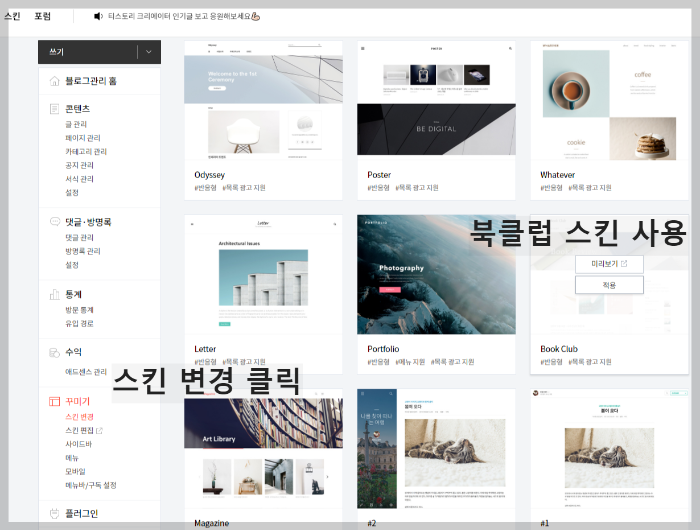
Task: Open 서식 관리 in sidebar
Action: [79, 179]
